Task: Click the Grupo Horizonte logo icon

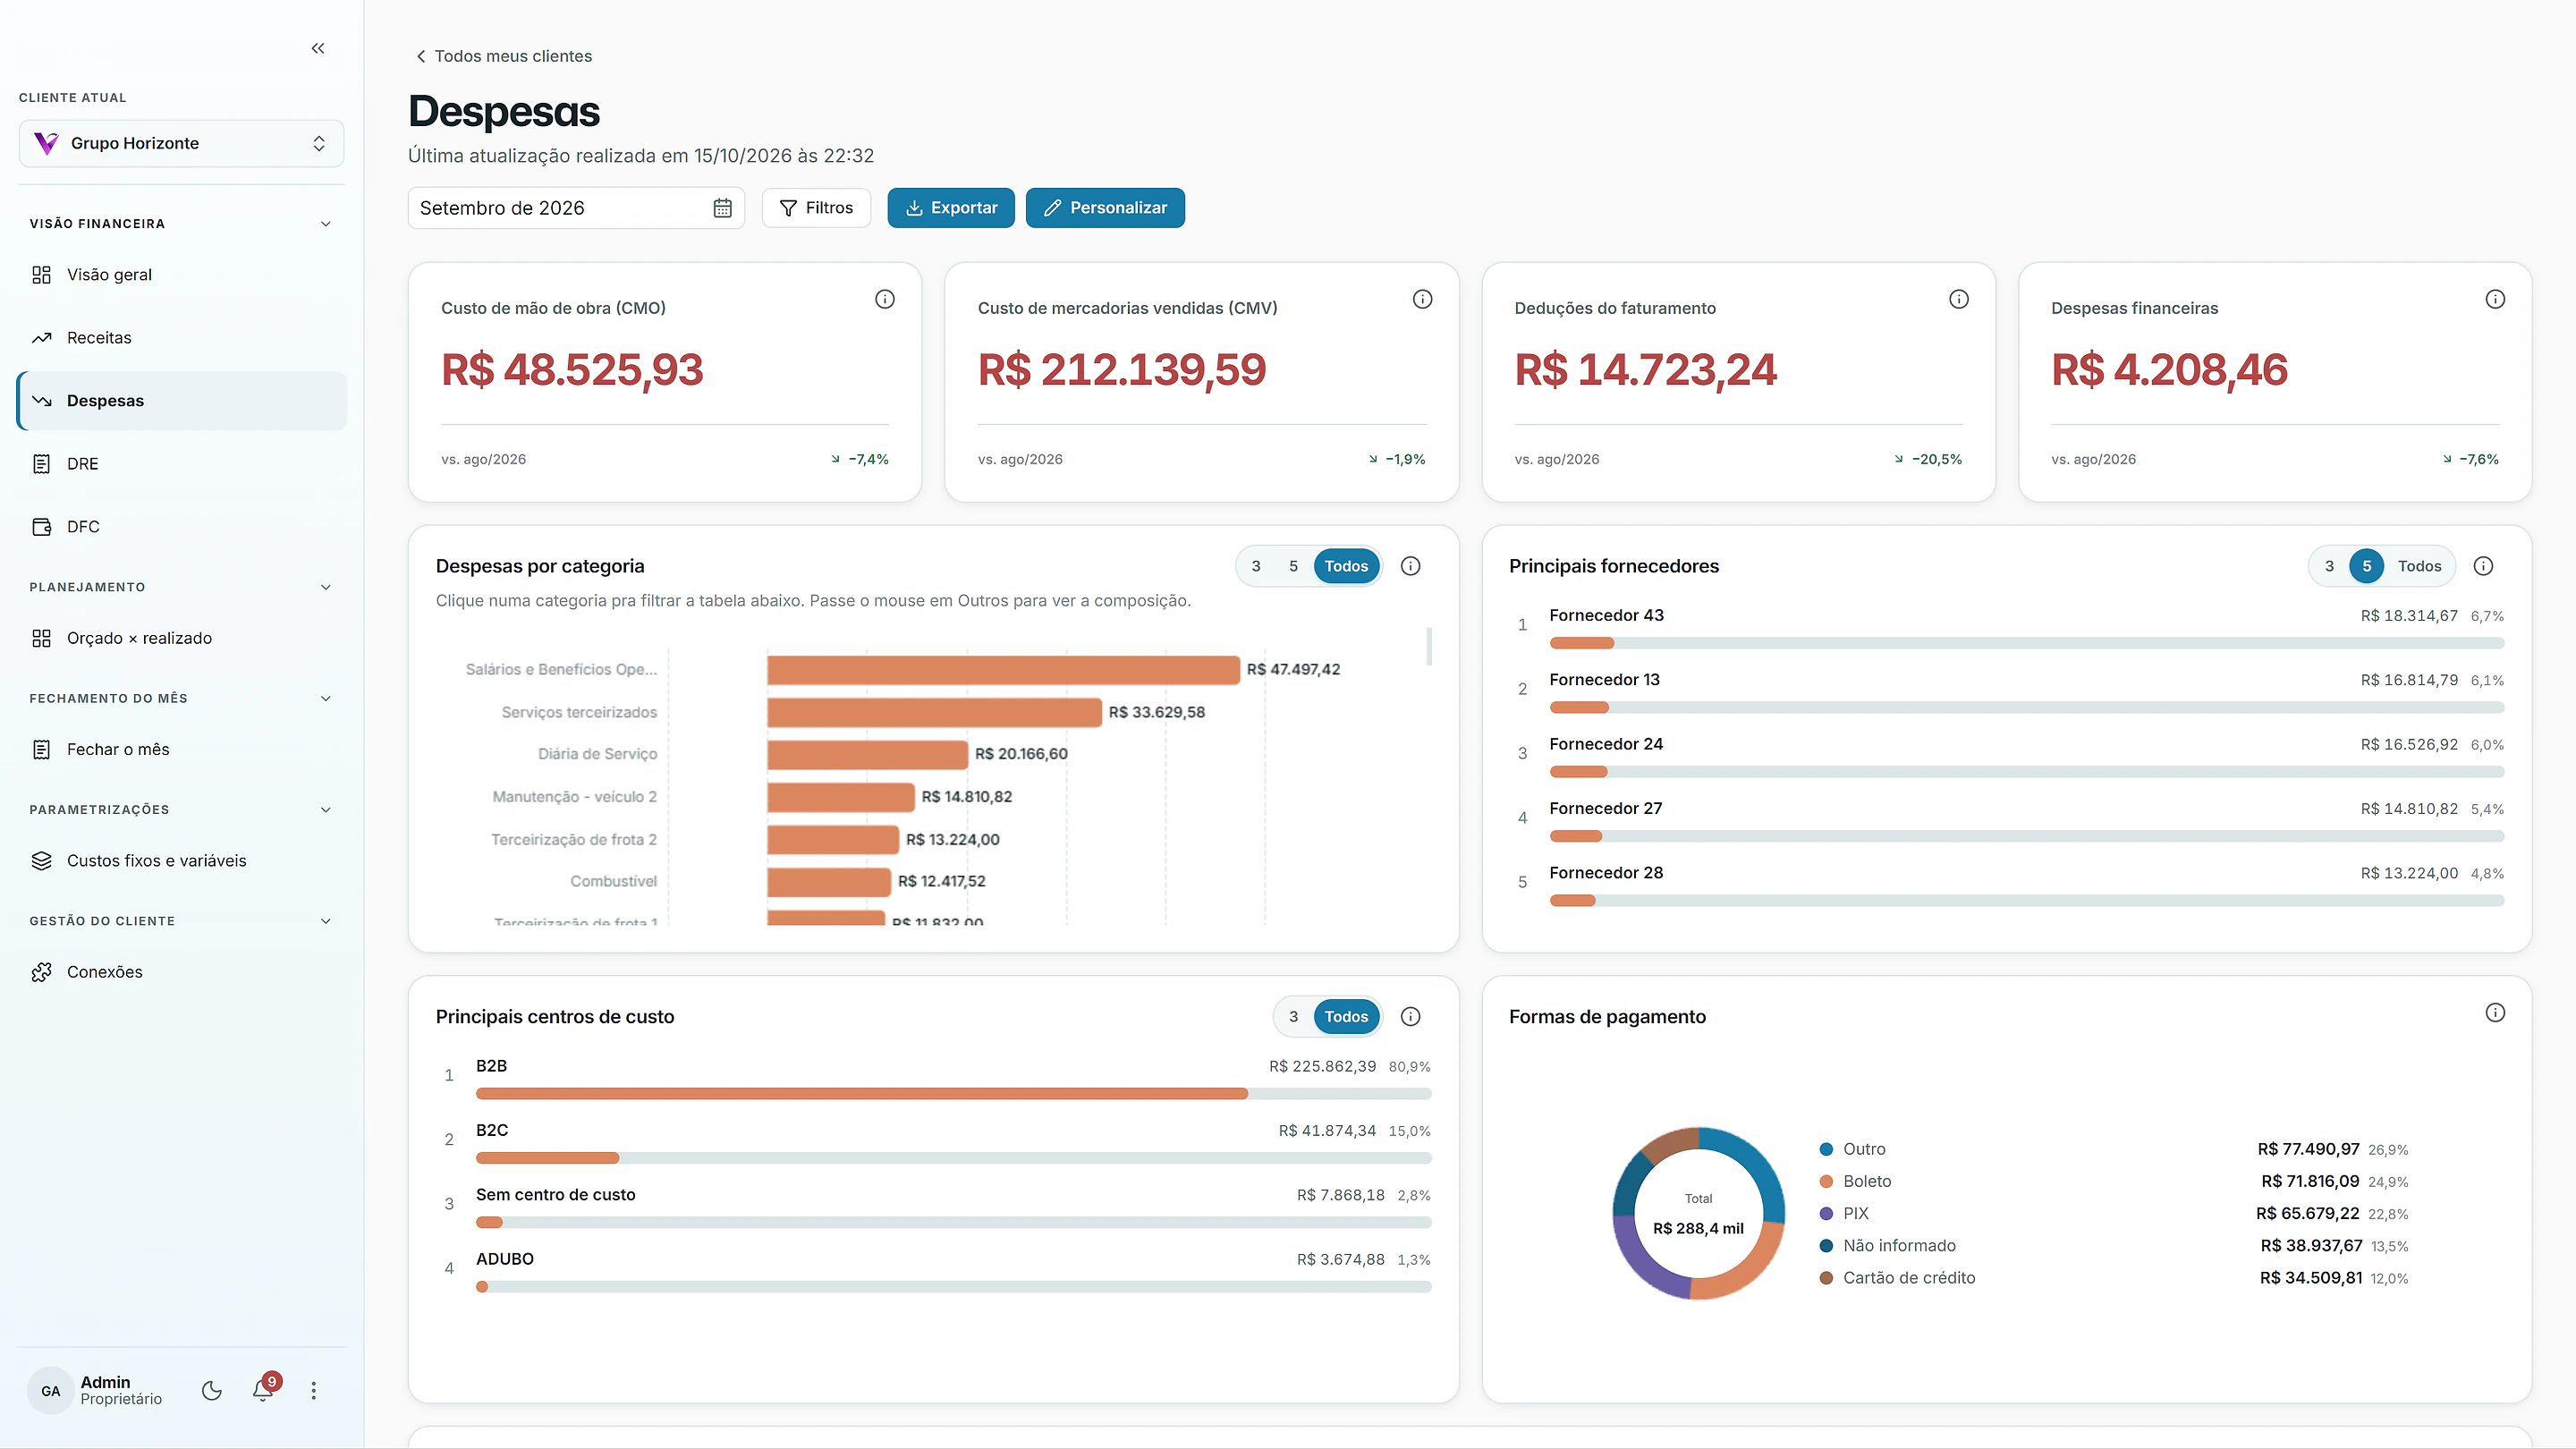Action: (x=46, y=143)
